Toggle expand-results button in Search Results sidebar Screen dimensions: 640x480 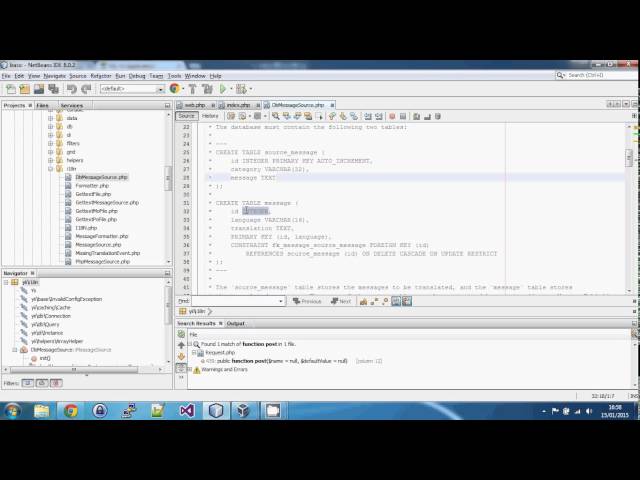[x=181, y=368]
